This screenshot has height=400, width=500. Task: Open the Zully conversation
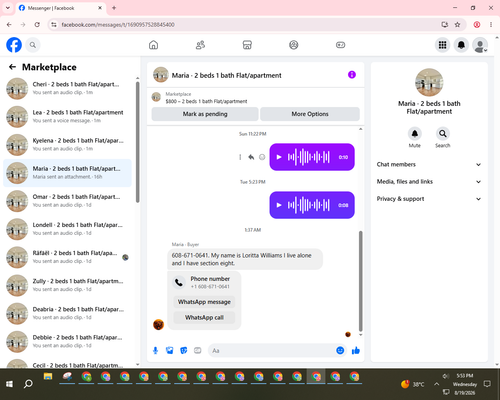point(68,285)
